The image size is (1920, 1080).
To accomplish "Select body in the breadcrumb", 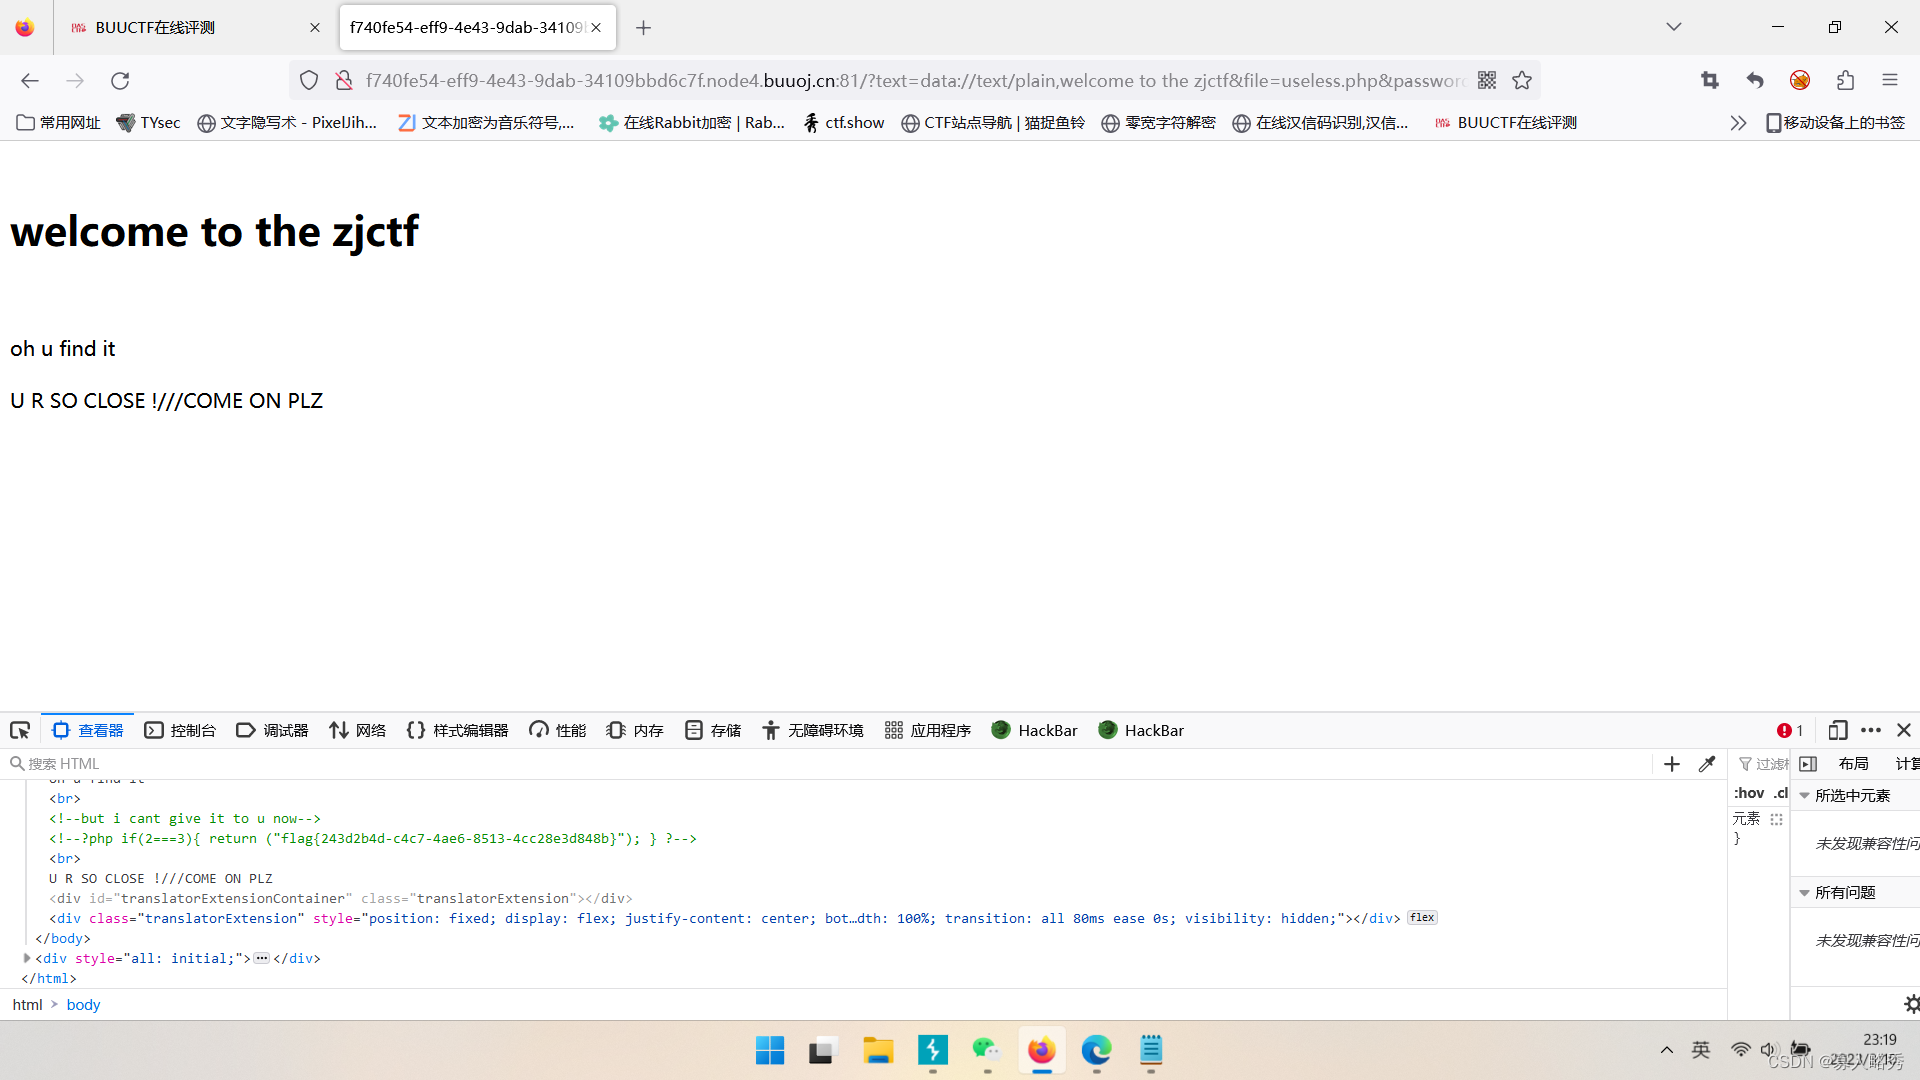I will (x=83, y=1004).
